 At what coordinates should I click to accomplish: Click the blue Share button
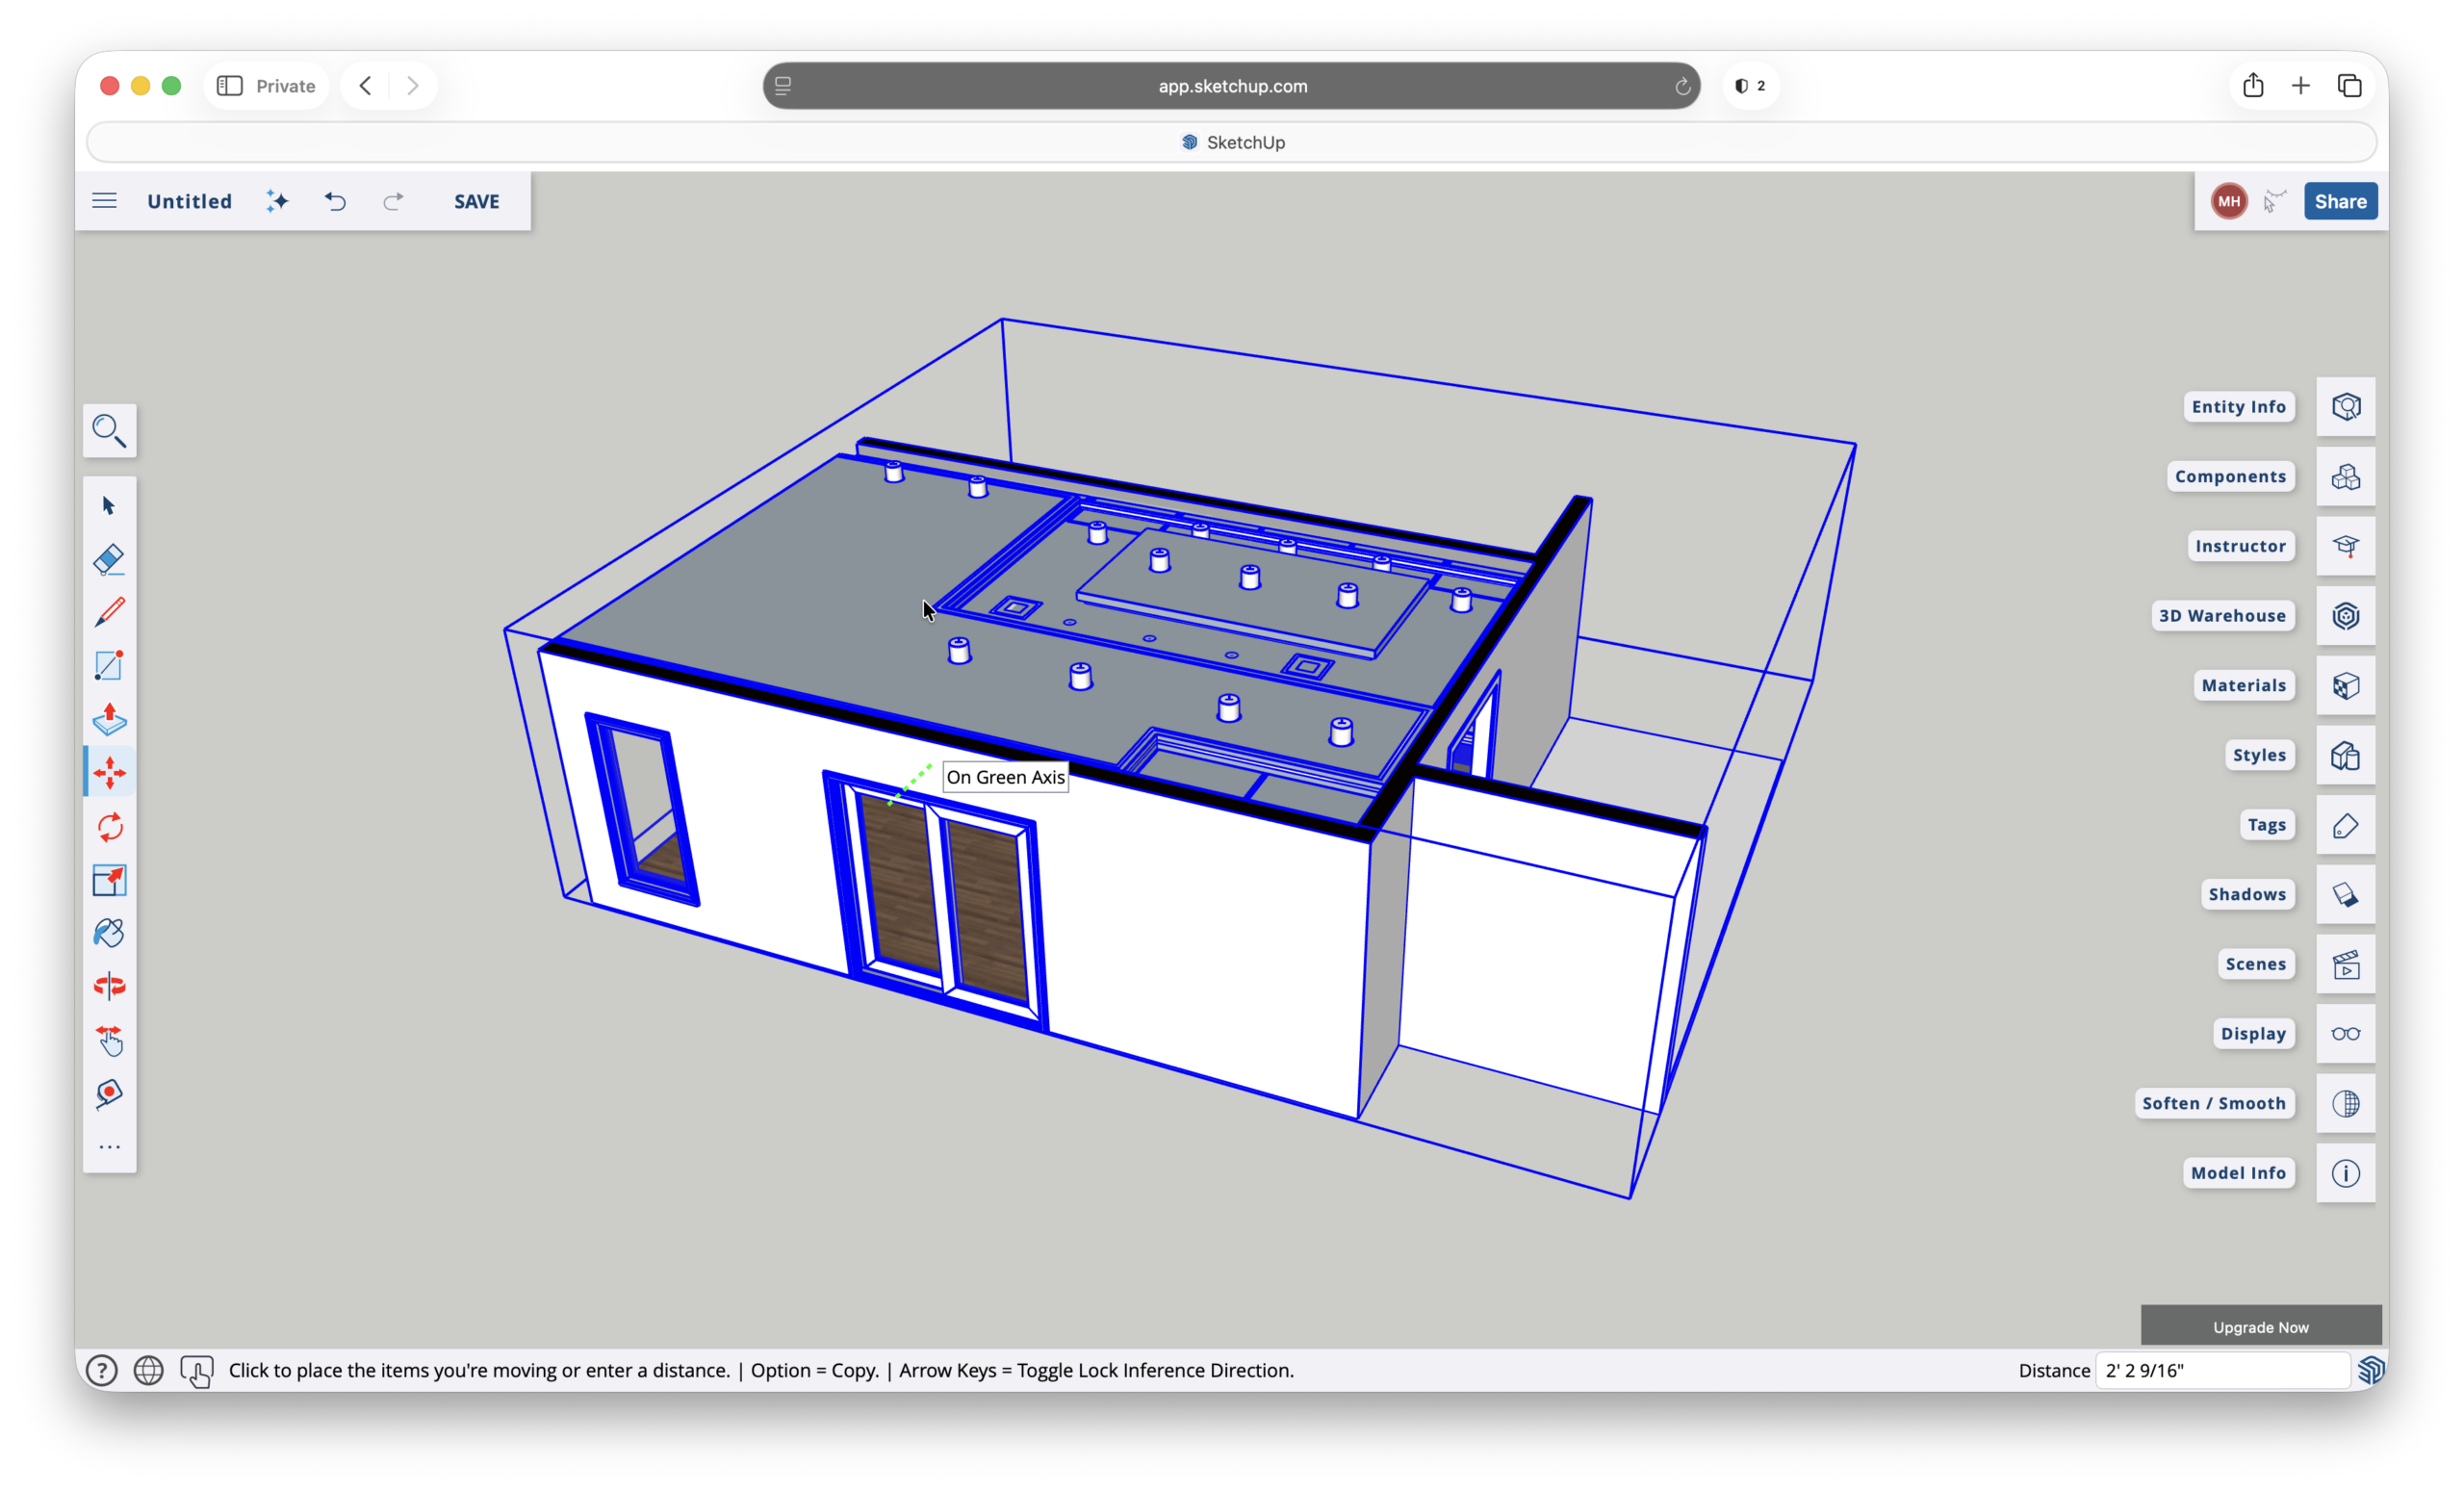[x=2339, y=201]
